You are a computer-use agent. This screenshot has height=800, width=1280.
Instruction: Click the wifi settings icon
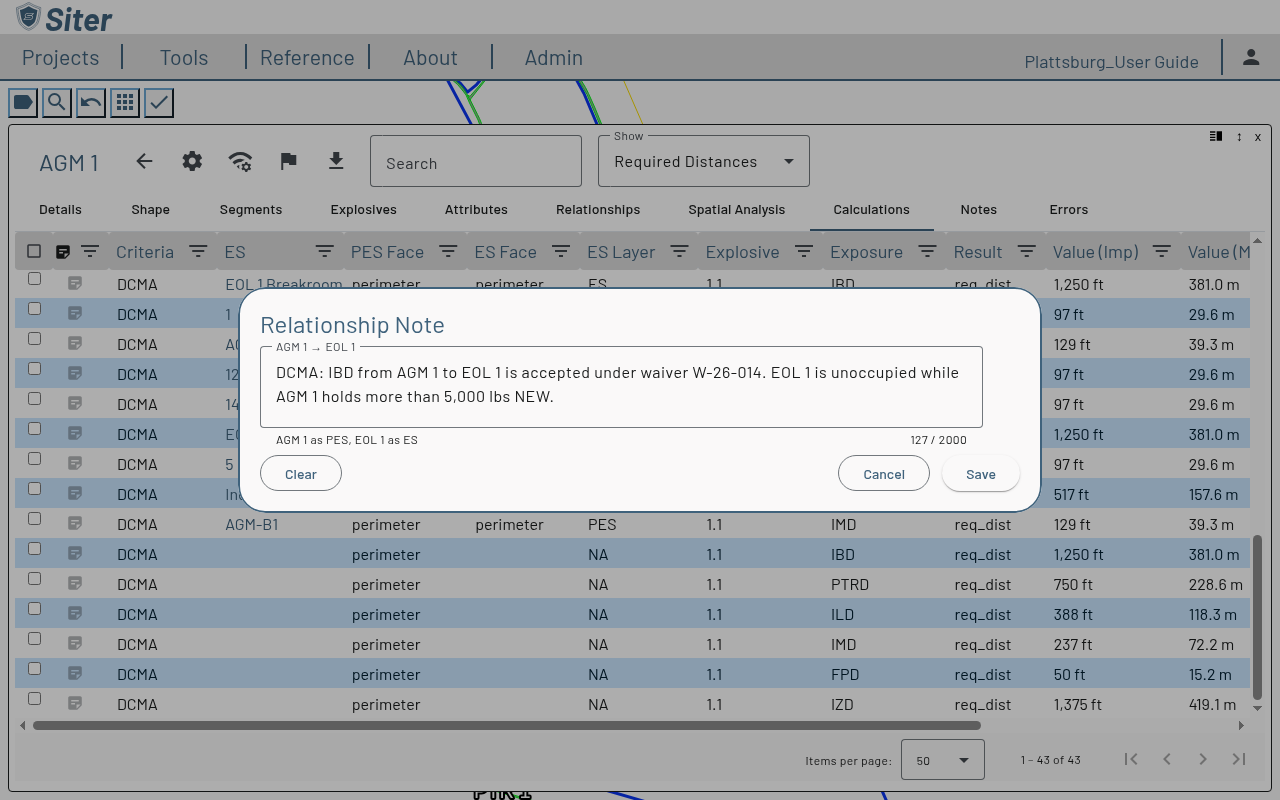pos(240,161)
